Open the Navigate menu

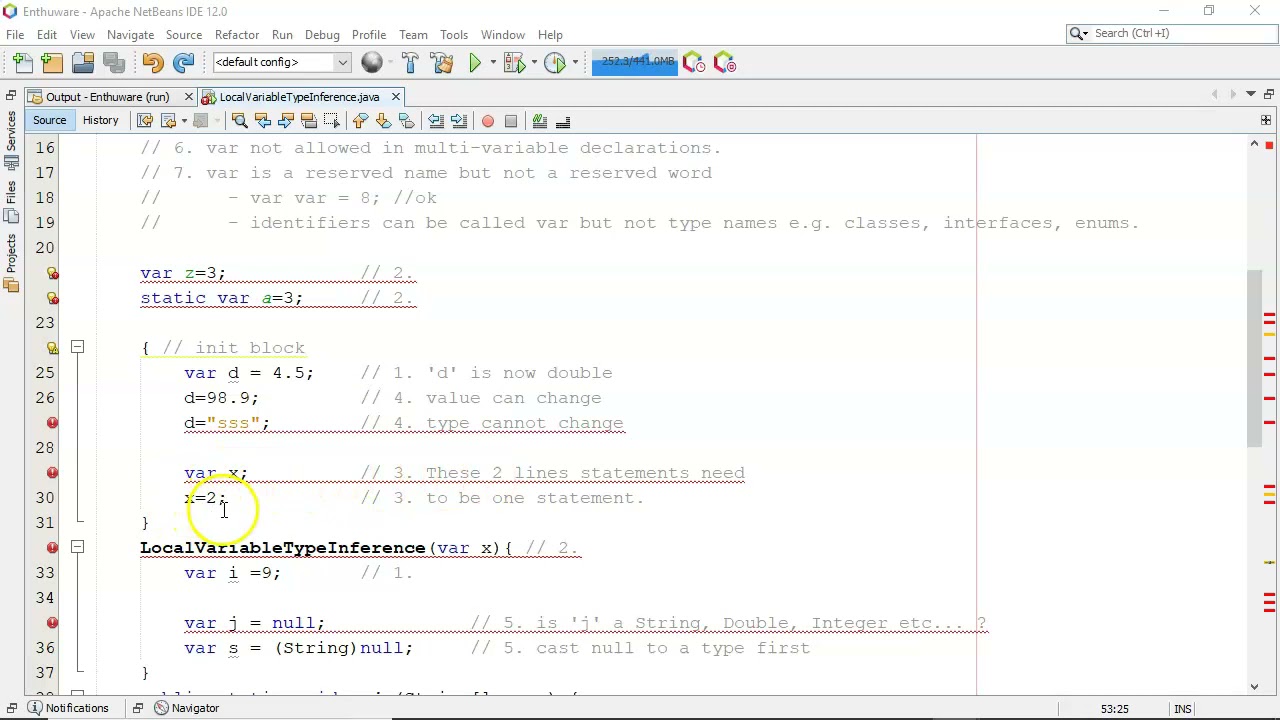tap(130, 34)
